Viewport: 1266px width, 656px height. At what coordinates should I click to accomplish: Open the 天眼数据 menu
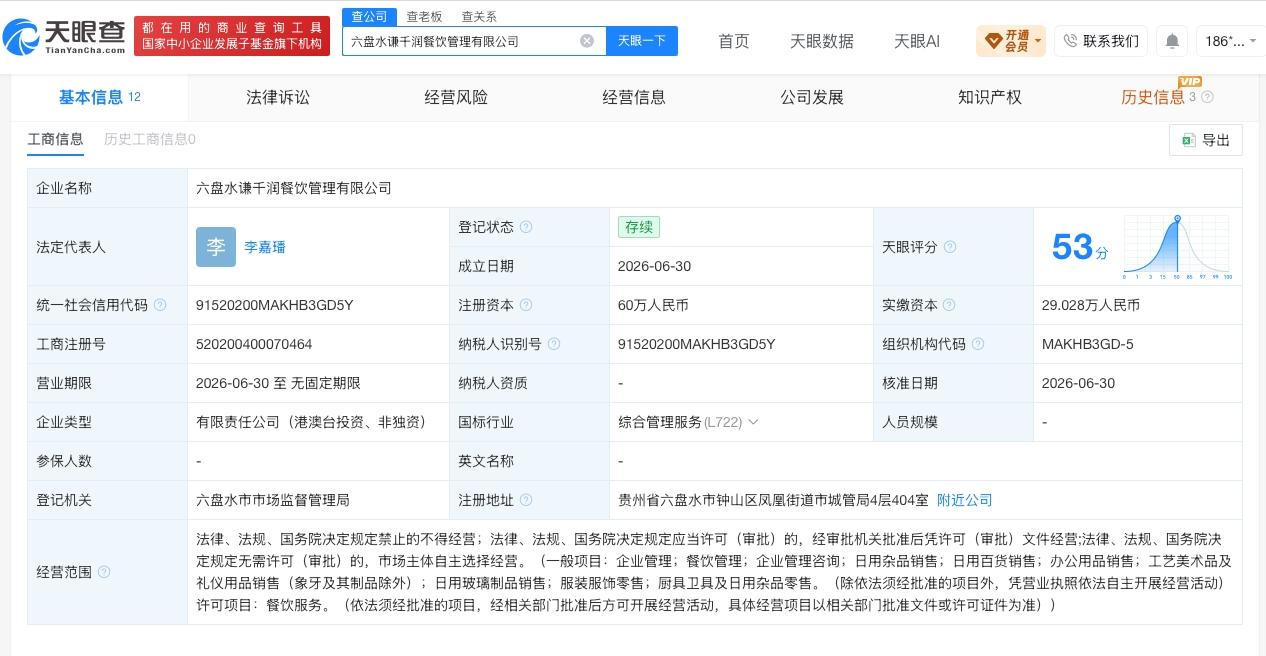coord(822,41)
